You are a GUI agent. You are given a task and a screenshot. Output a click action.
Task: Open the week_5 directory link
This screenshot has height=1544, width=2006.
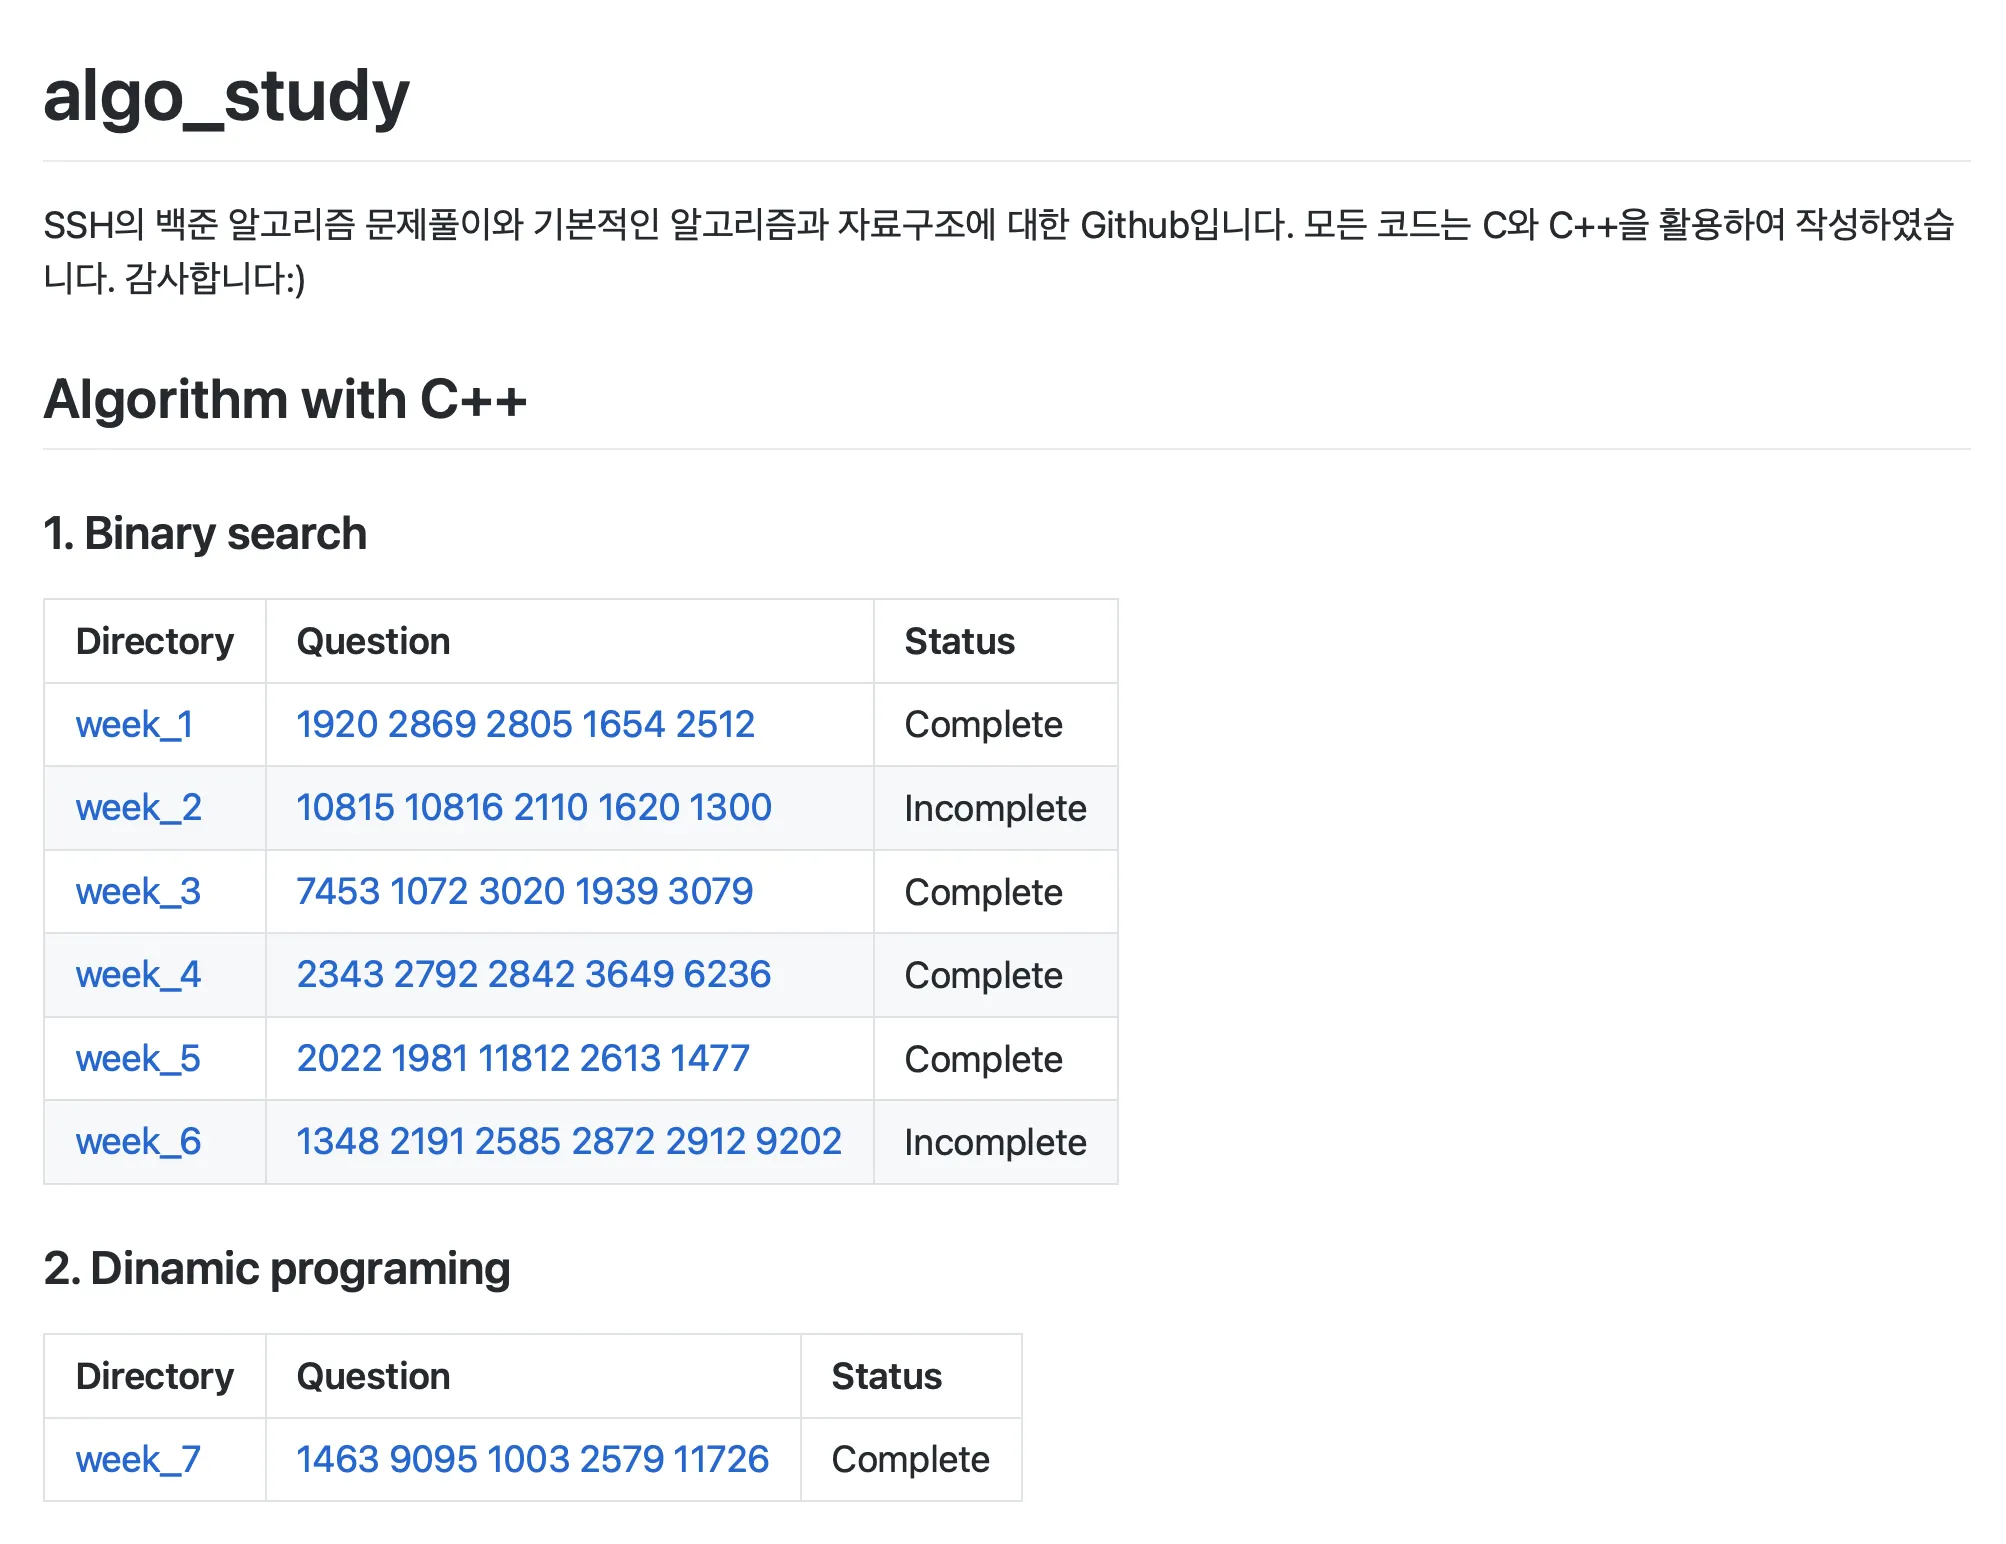(x=138, y=1058)
